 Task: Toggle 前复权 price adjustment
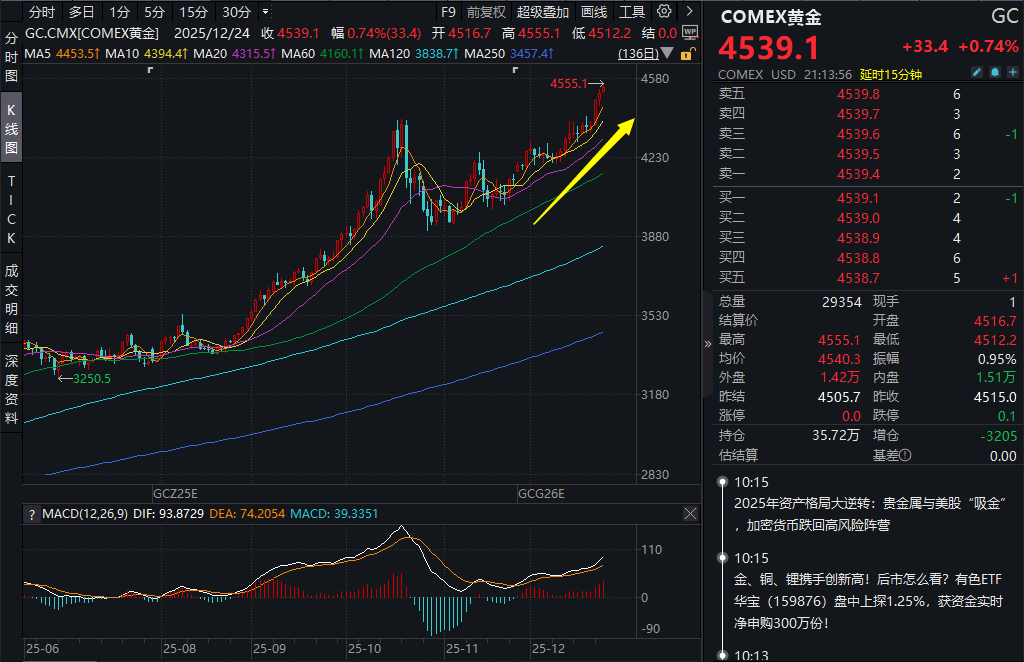(487, 13)
